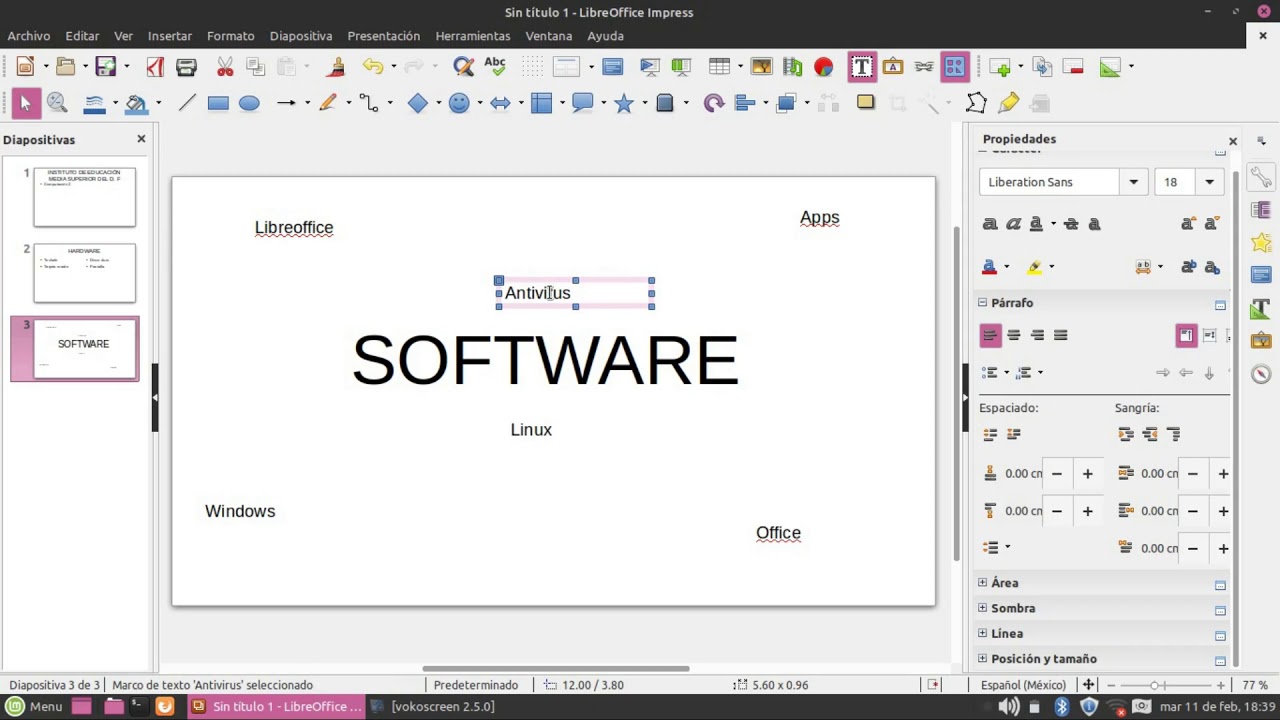Set paragraph alignment to left
This screenshot has height=720, width=1280.
(x=990, y=335)
